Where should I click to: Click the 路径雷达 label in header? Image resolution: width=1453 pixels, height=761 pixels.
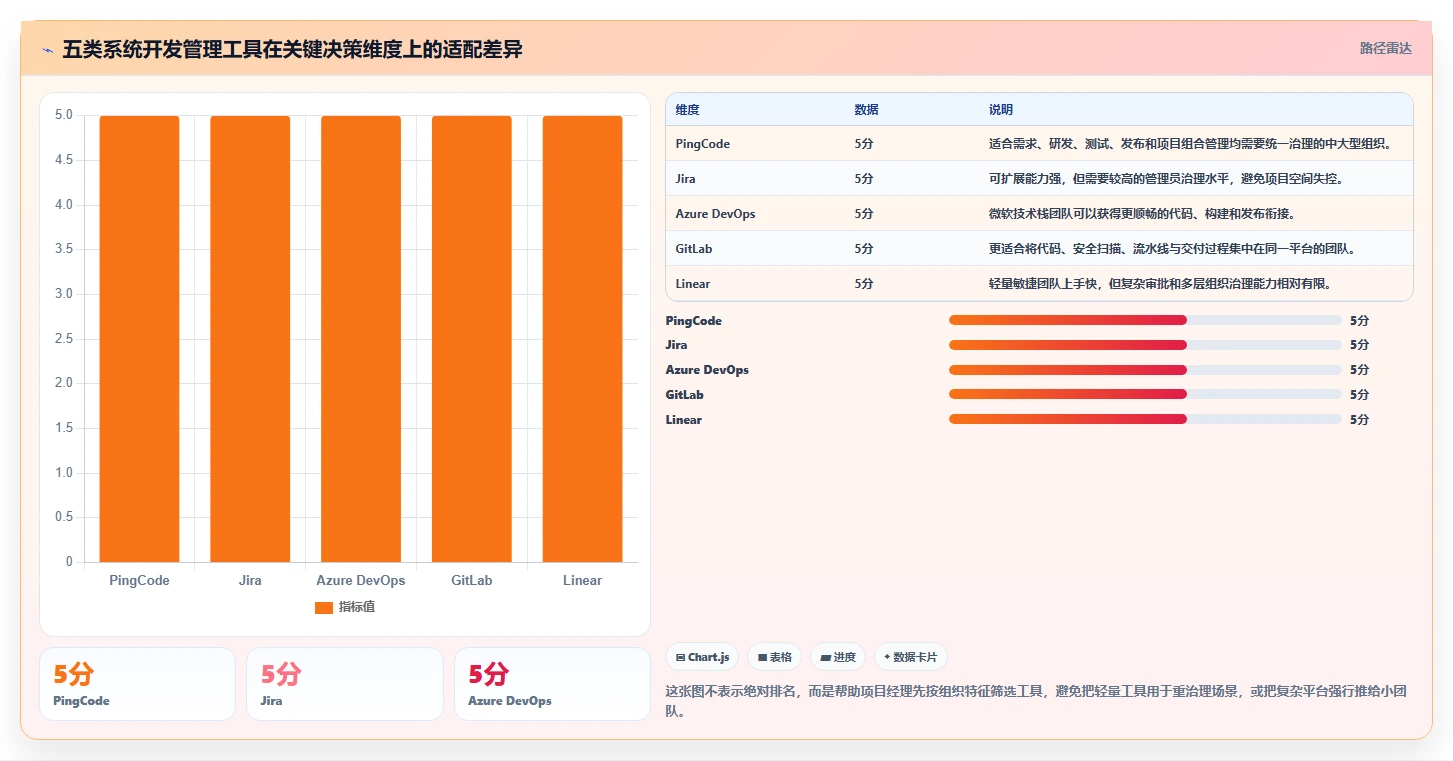coord(1385,48)
